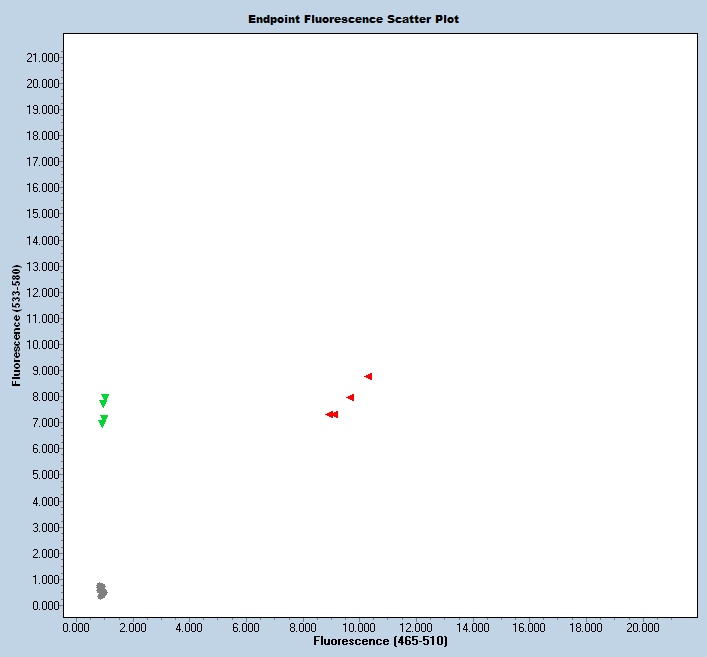Click the 0.000 tick on the vertical axis
The height and width of the screenshot is (657, 707).
(x=44, y=606)
